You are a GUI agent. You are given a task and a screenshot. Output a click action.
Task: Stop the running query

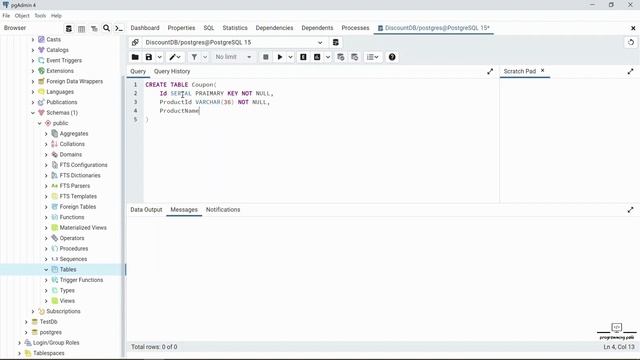click(266, 57)
